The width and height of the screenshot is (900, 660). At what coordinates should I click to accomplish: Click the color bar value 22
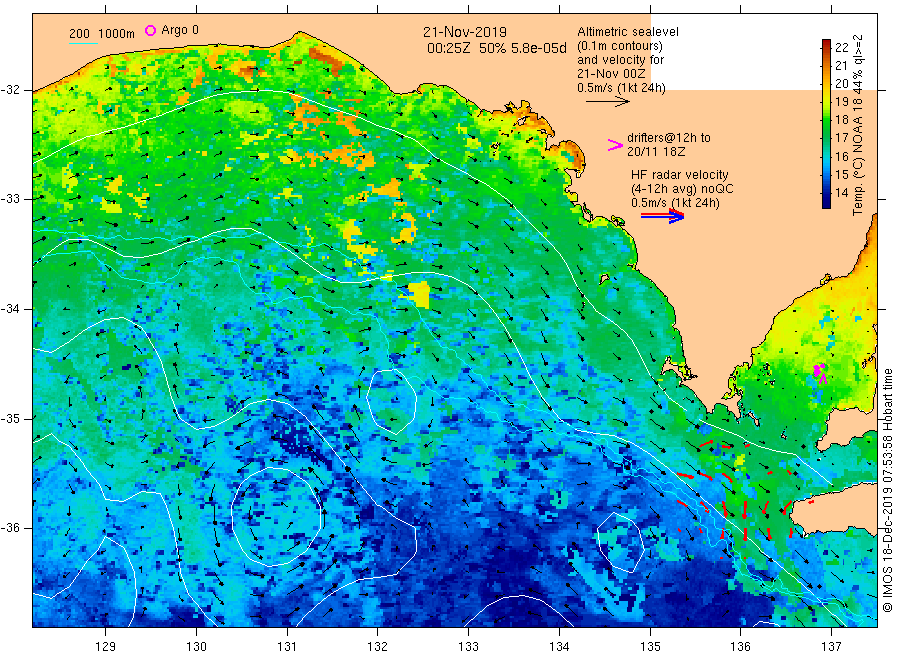841,48
